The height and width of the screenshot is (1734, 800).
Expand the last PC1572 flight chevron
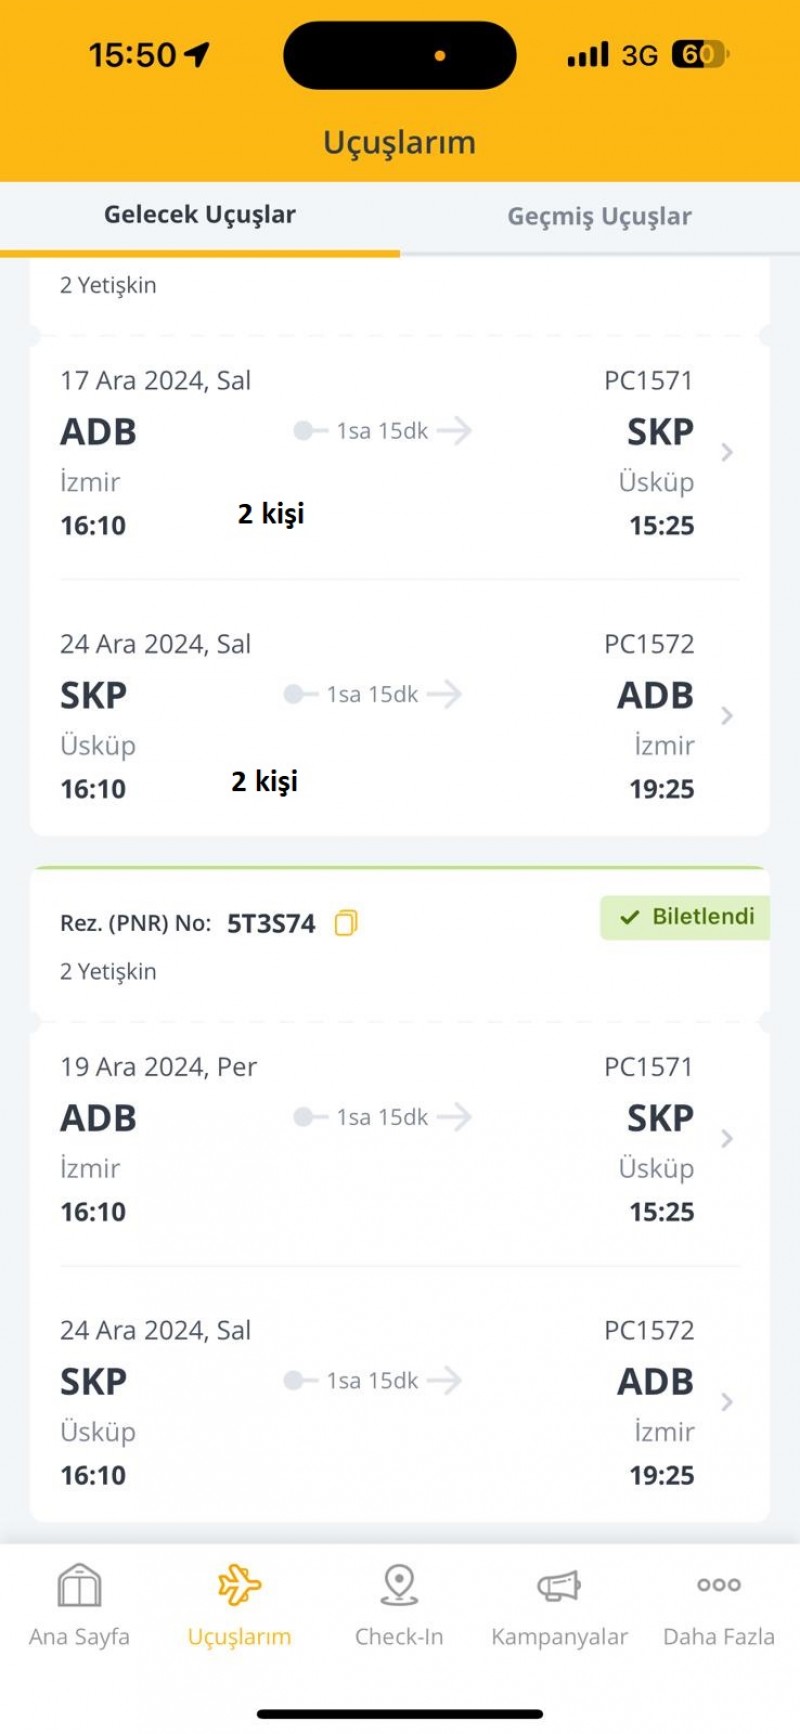click(727, 1402)
